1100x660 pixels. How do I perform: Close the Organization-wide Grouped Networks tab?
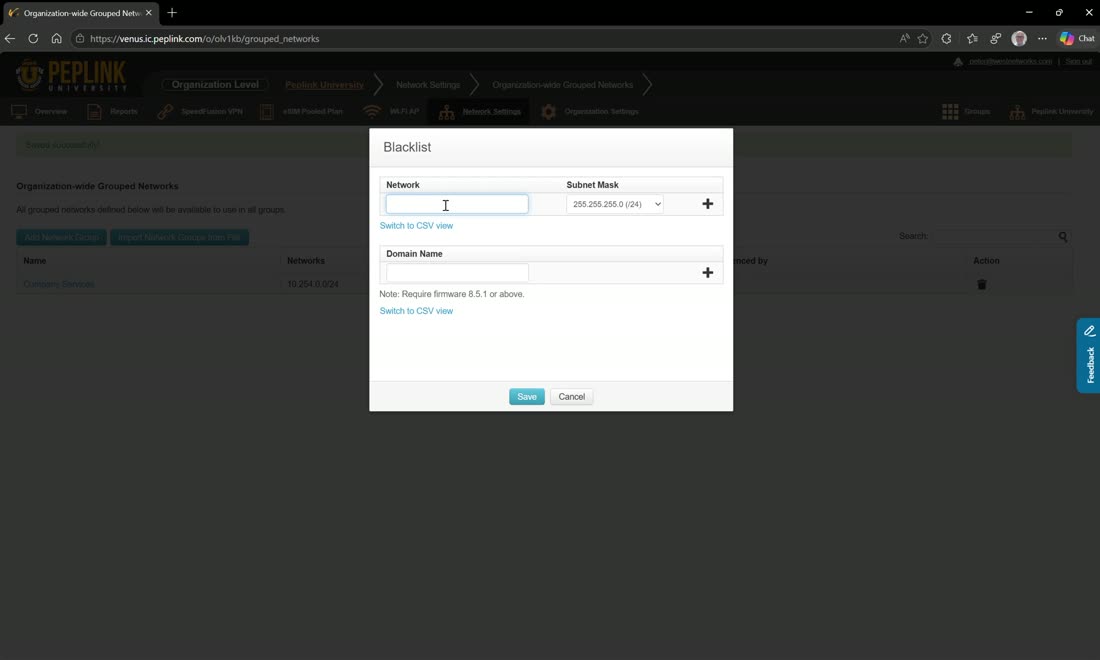click(x=149, y=13)
